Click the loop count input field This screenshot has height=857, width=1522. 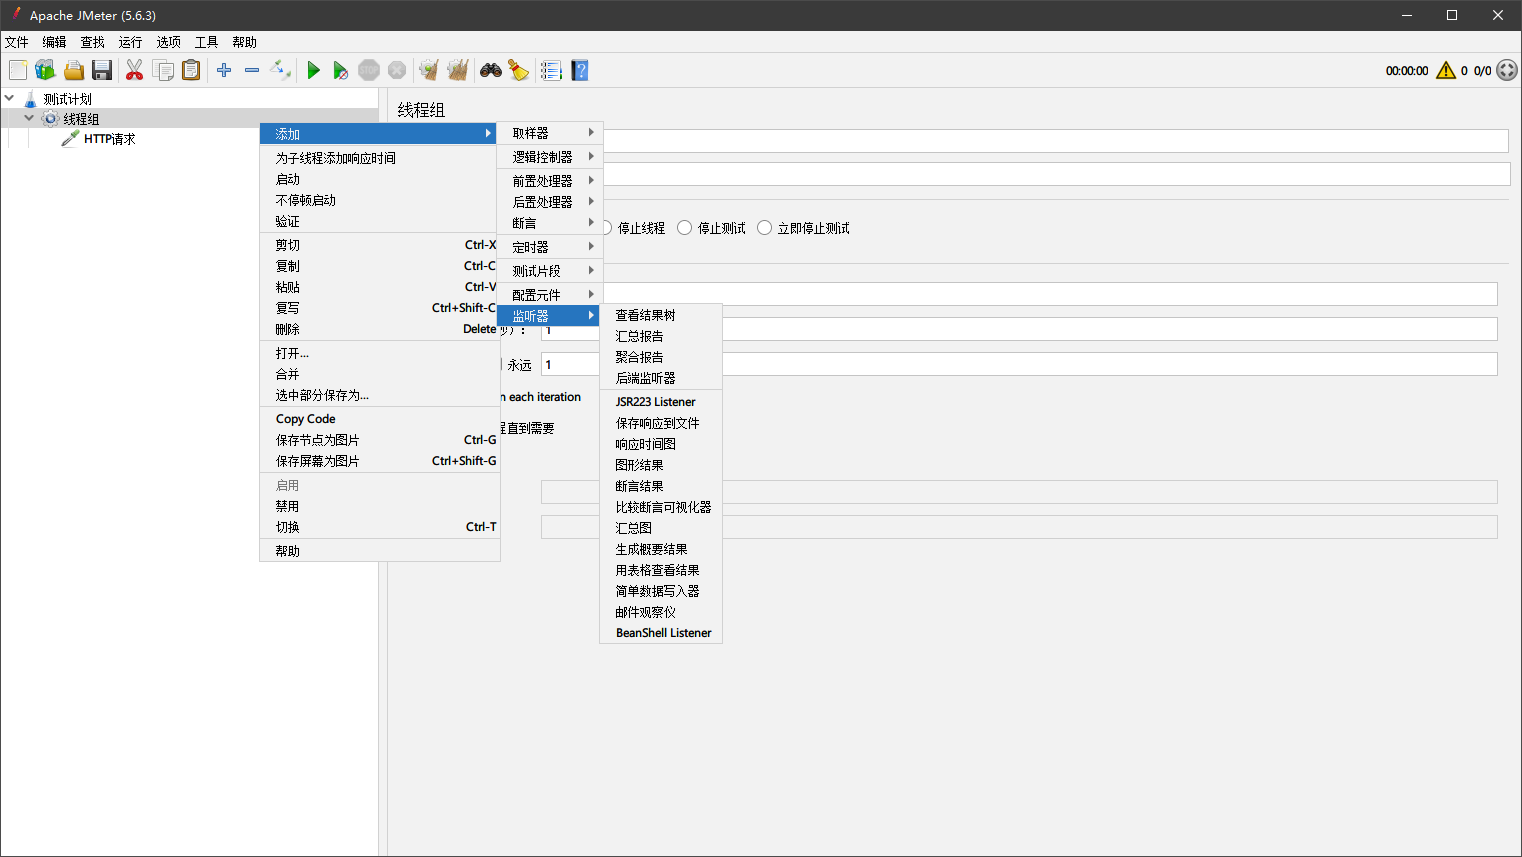point(1019,364)
